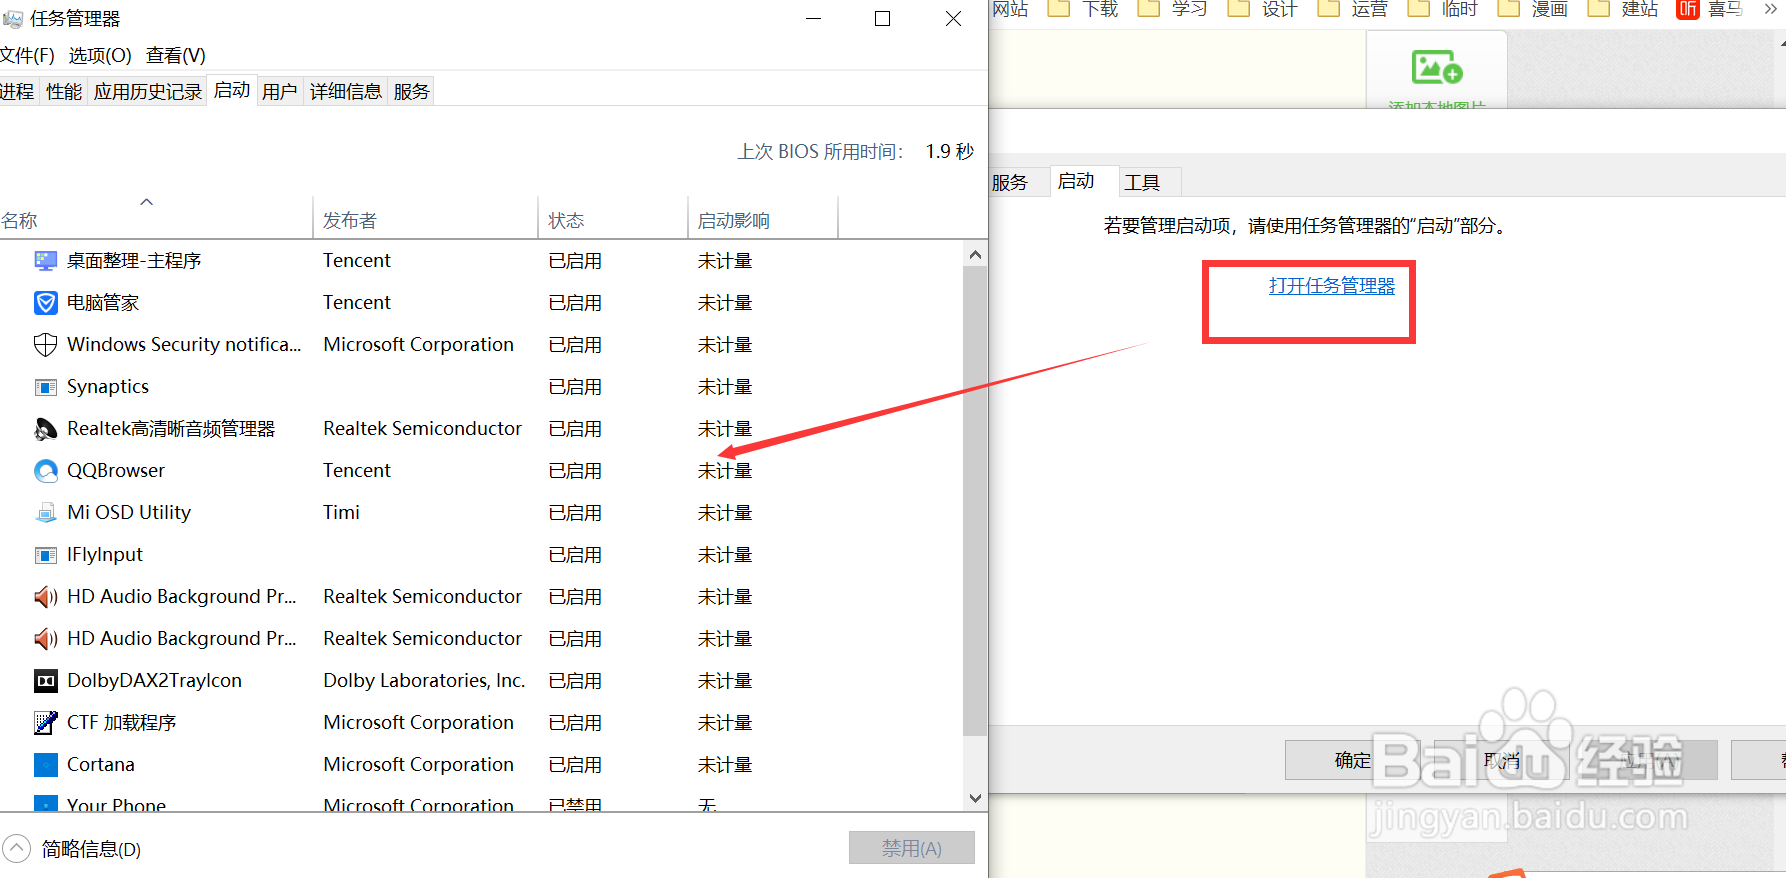Viewport: 1786px width, 878px height.
Task: Click the IFlyInput icon
Action: 46,555
